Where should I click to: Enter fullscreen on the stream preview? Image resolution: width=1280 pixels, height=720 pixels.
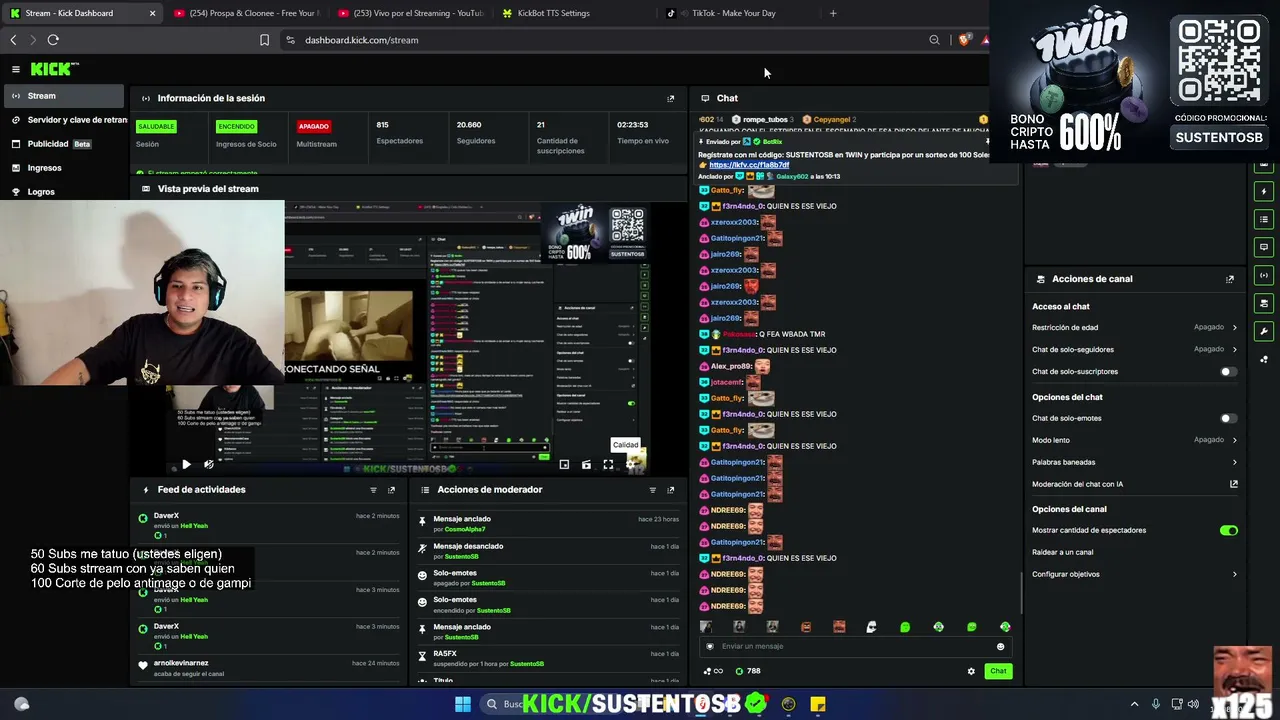tap(608, 464)
